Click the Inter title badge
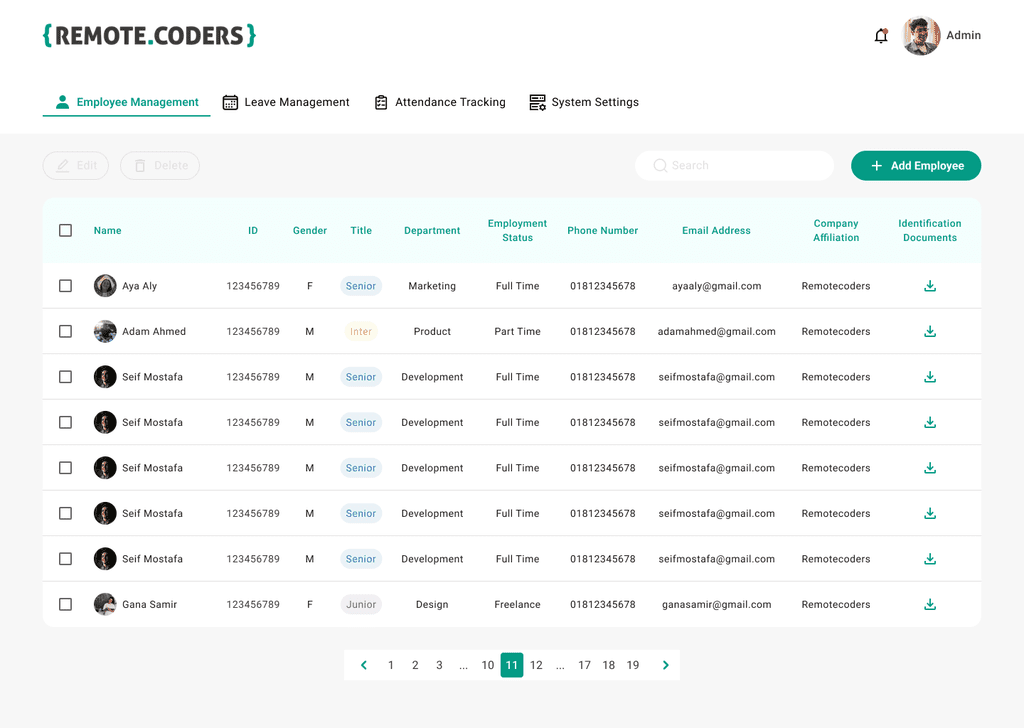The image size is (1024, 728). pos(360,332)
